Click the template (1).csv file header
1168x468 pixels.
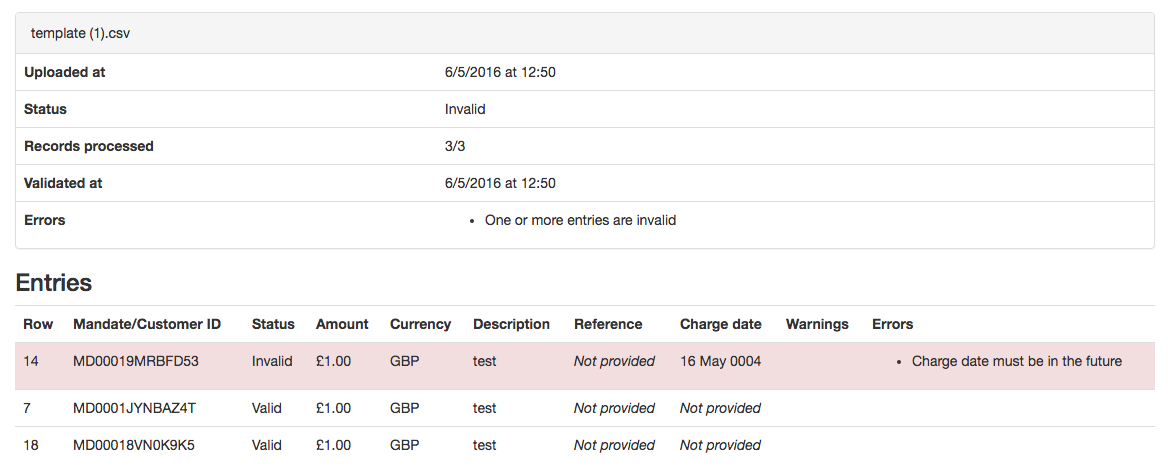[80, 34]
